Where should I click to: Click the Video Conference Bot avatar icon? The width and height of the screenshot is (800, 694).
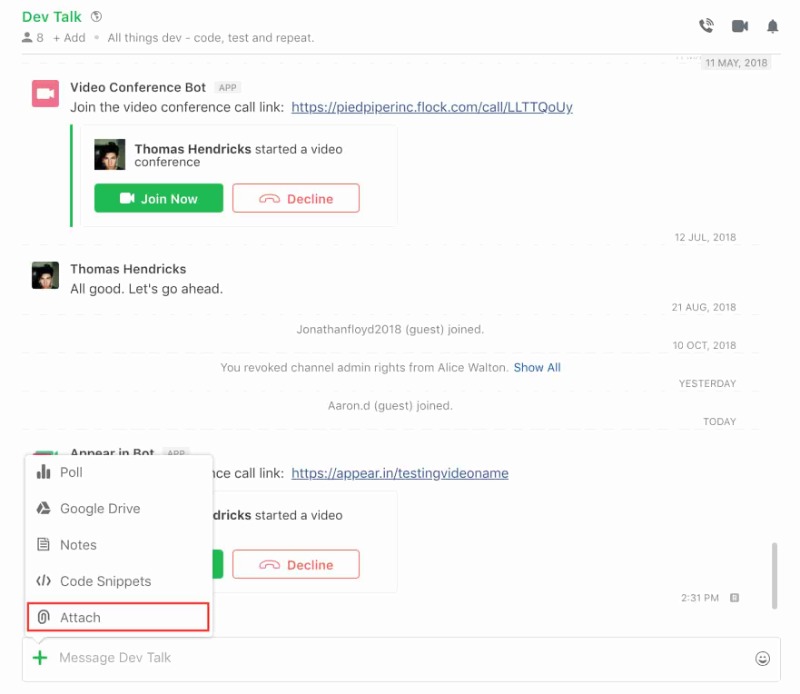point(45,93)
